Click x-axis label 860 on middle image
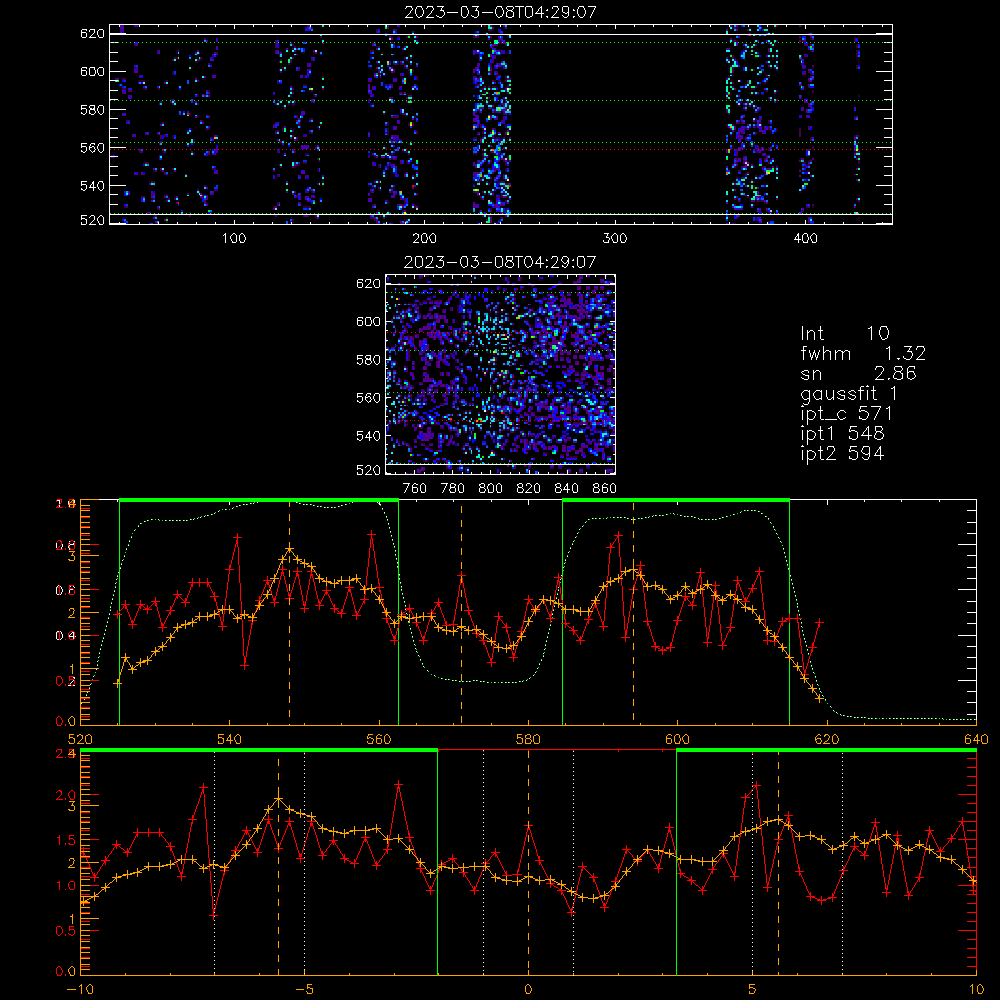1000x1000 pixels. click(x=605, y=489)
